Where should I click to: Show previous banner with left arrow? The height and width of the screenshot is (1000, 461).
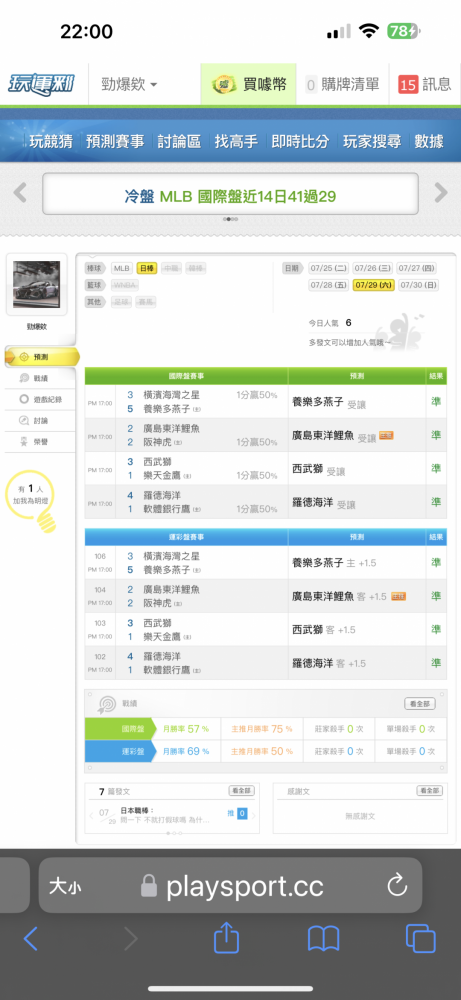pyautogui.click(x=20, y=192)
